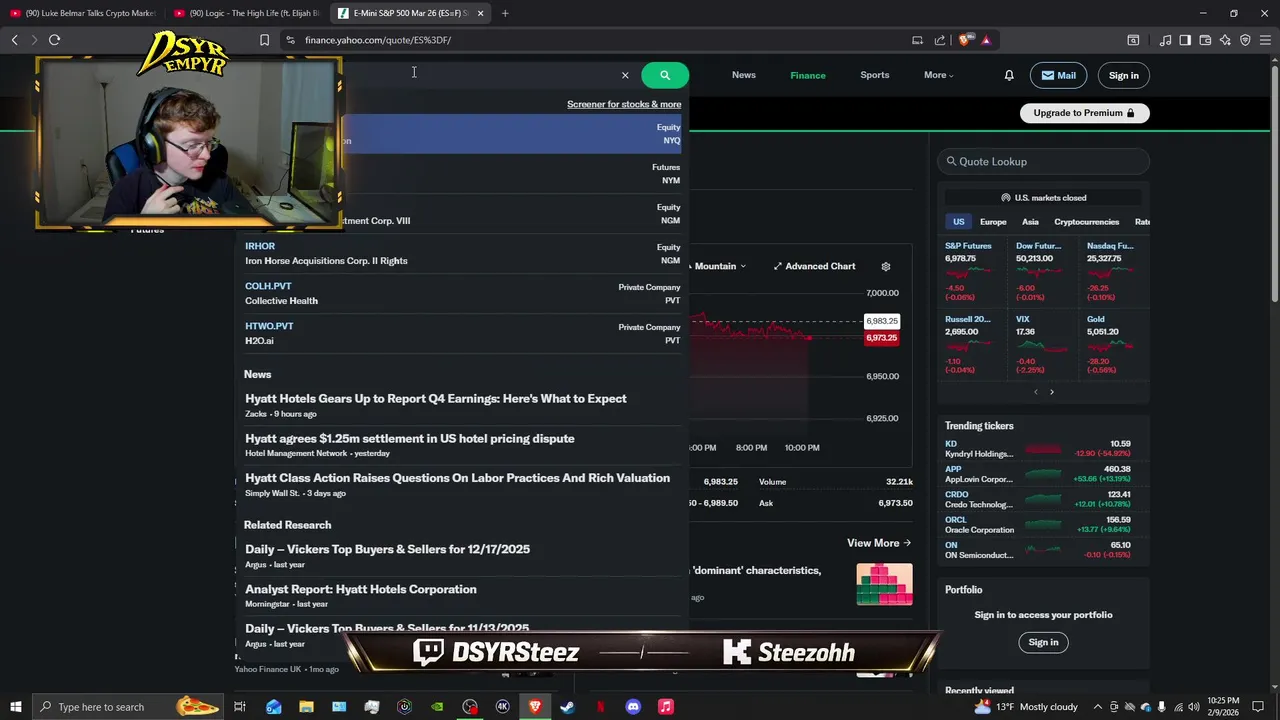Image resolution: width=1280 pixels, height=720 pixels.
Task: Open Hyatt $1.25m settlement news article
Action: tap(410, 439)
